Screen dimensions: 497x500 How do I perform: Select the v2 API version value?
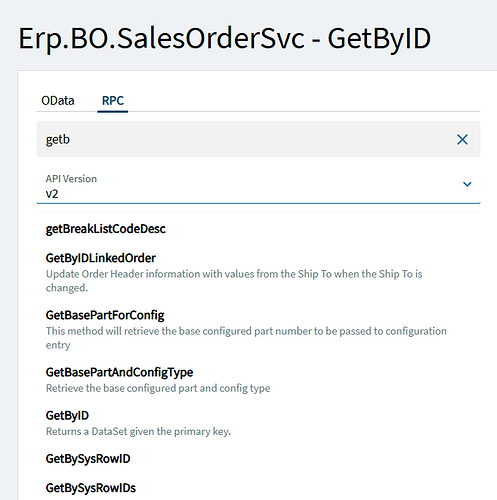click(52, 194)
